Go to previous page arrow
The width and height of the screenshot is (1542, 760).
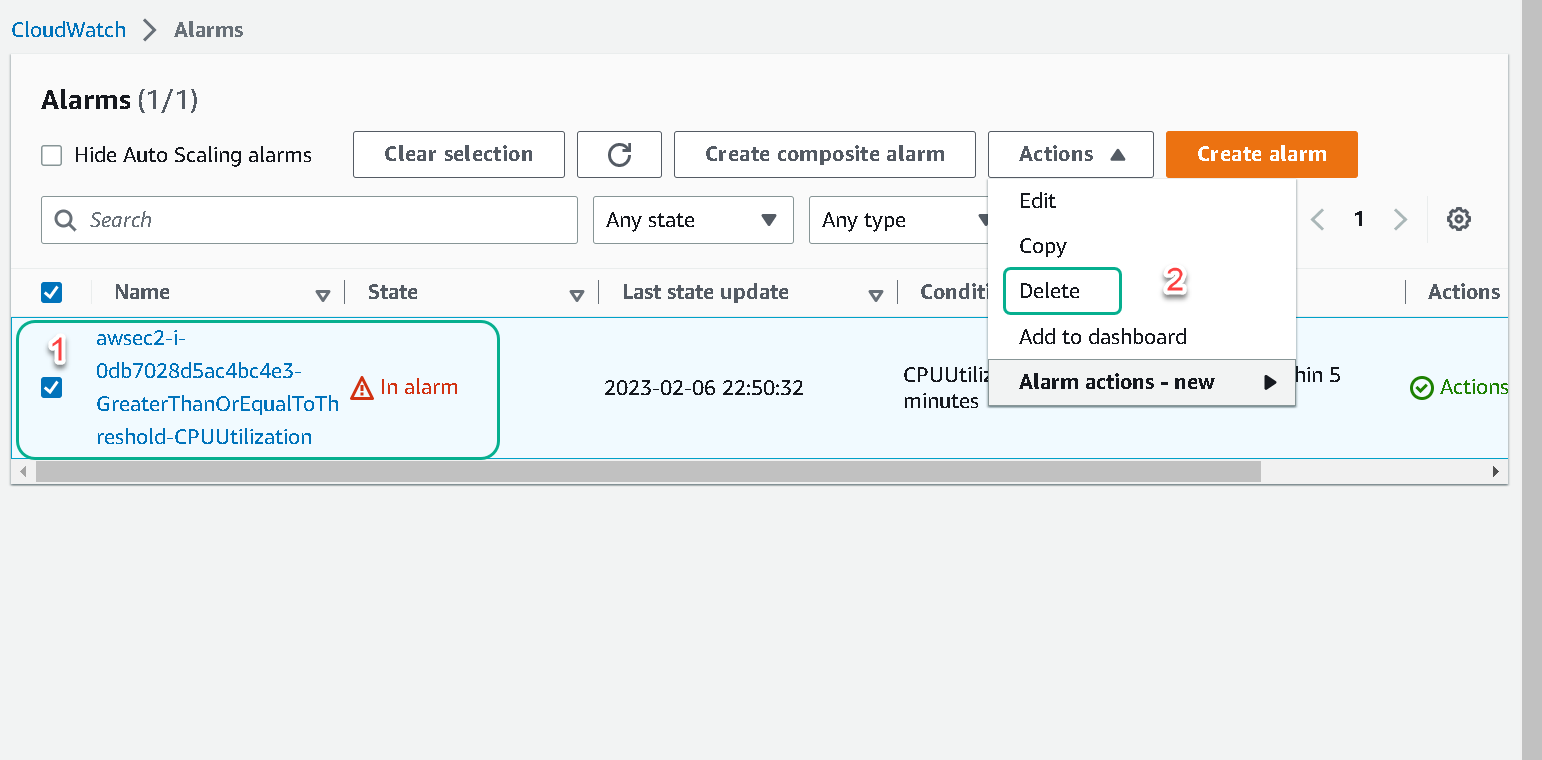pyautogui.click(x=1318, y=220)
